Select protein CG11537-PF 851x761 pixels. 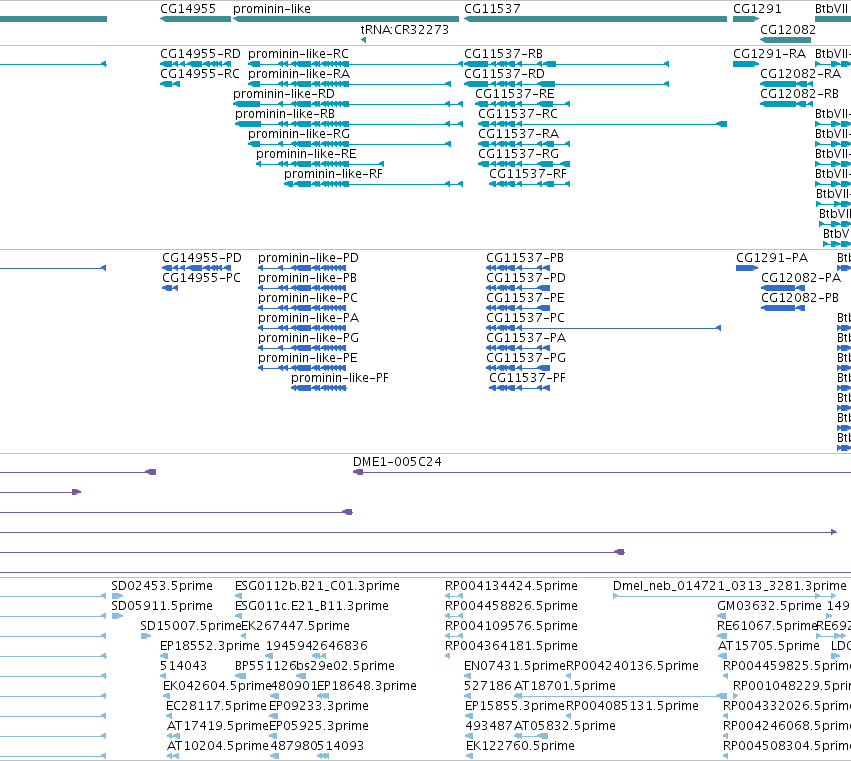pyautogui.click(x=520, y=388)
